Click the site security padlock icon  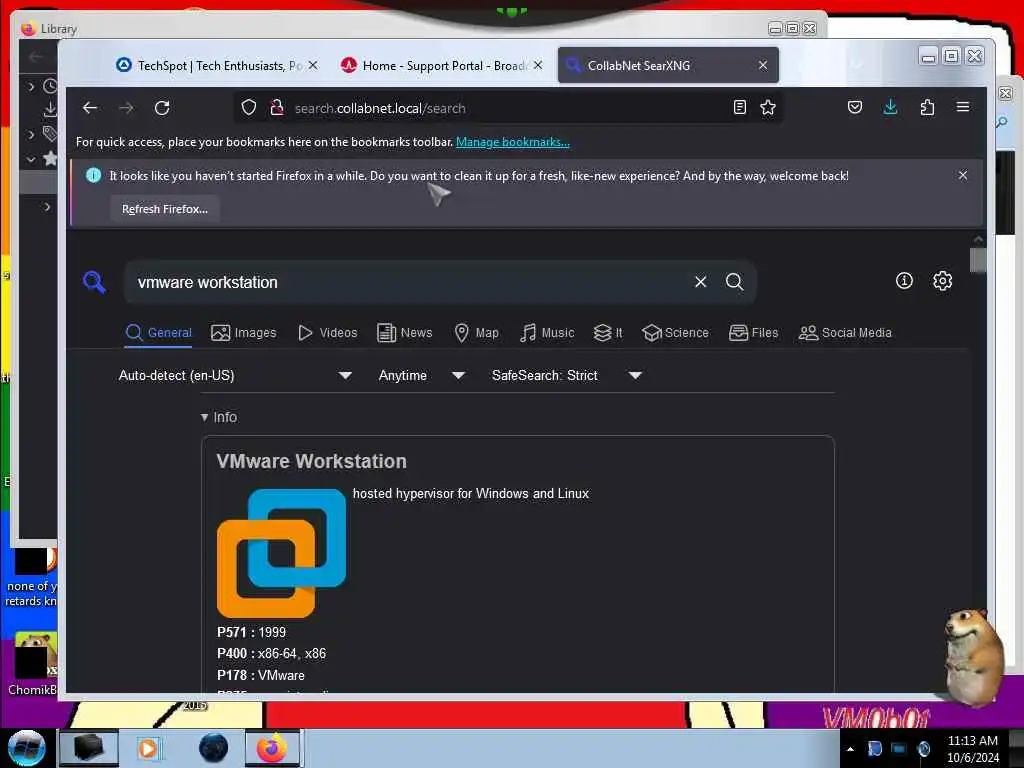(x=277, y=107)
